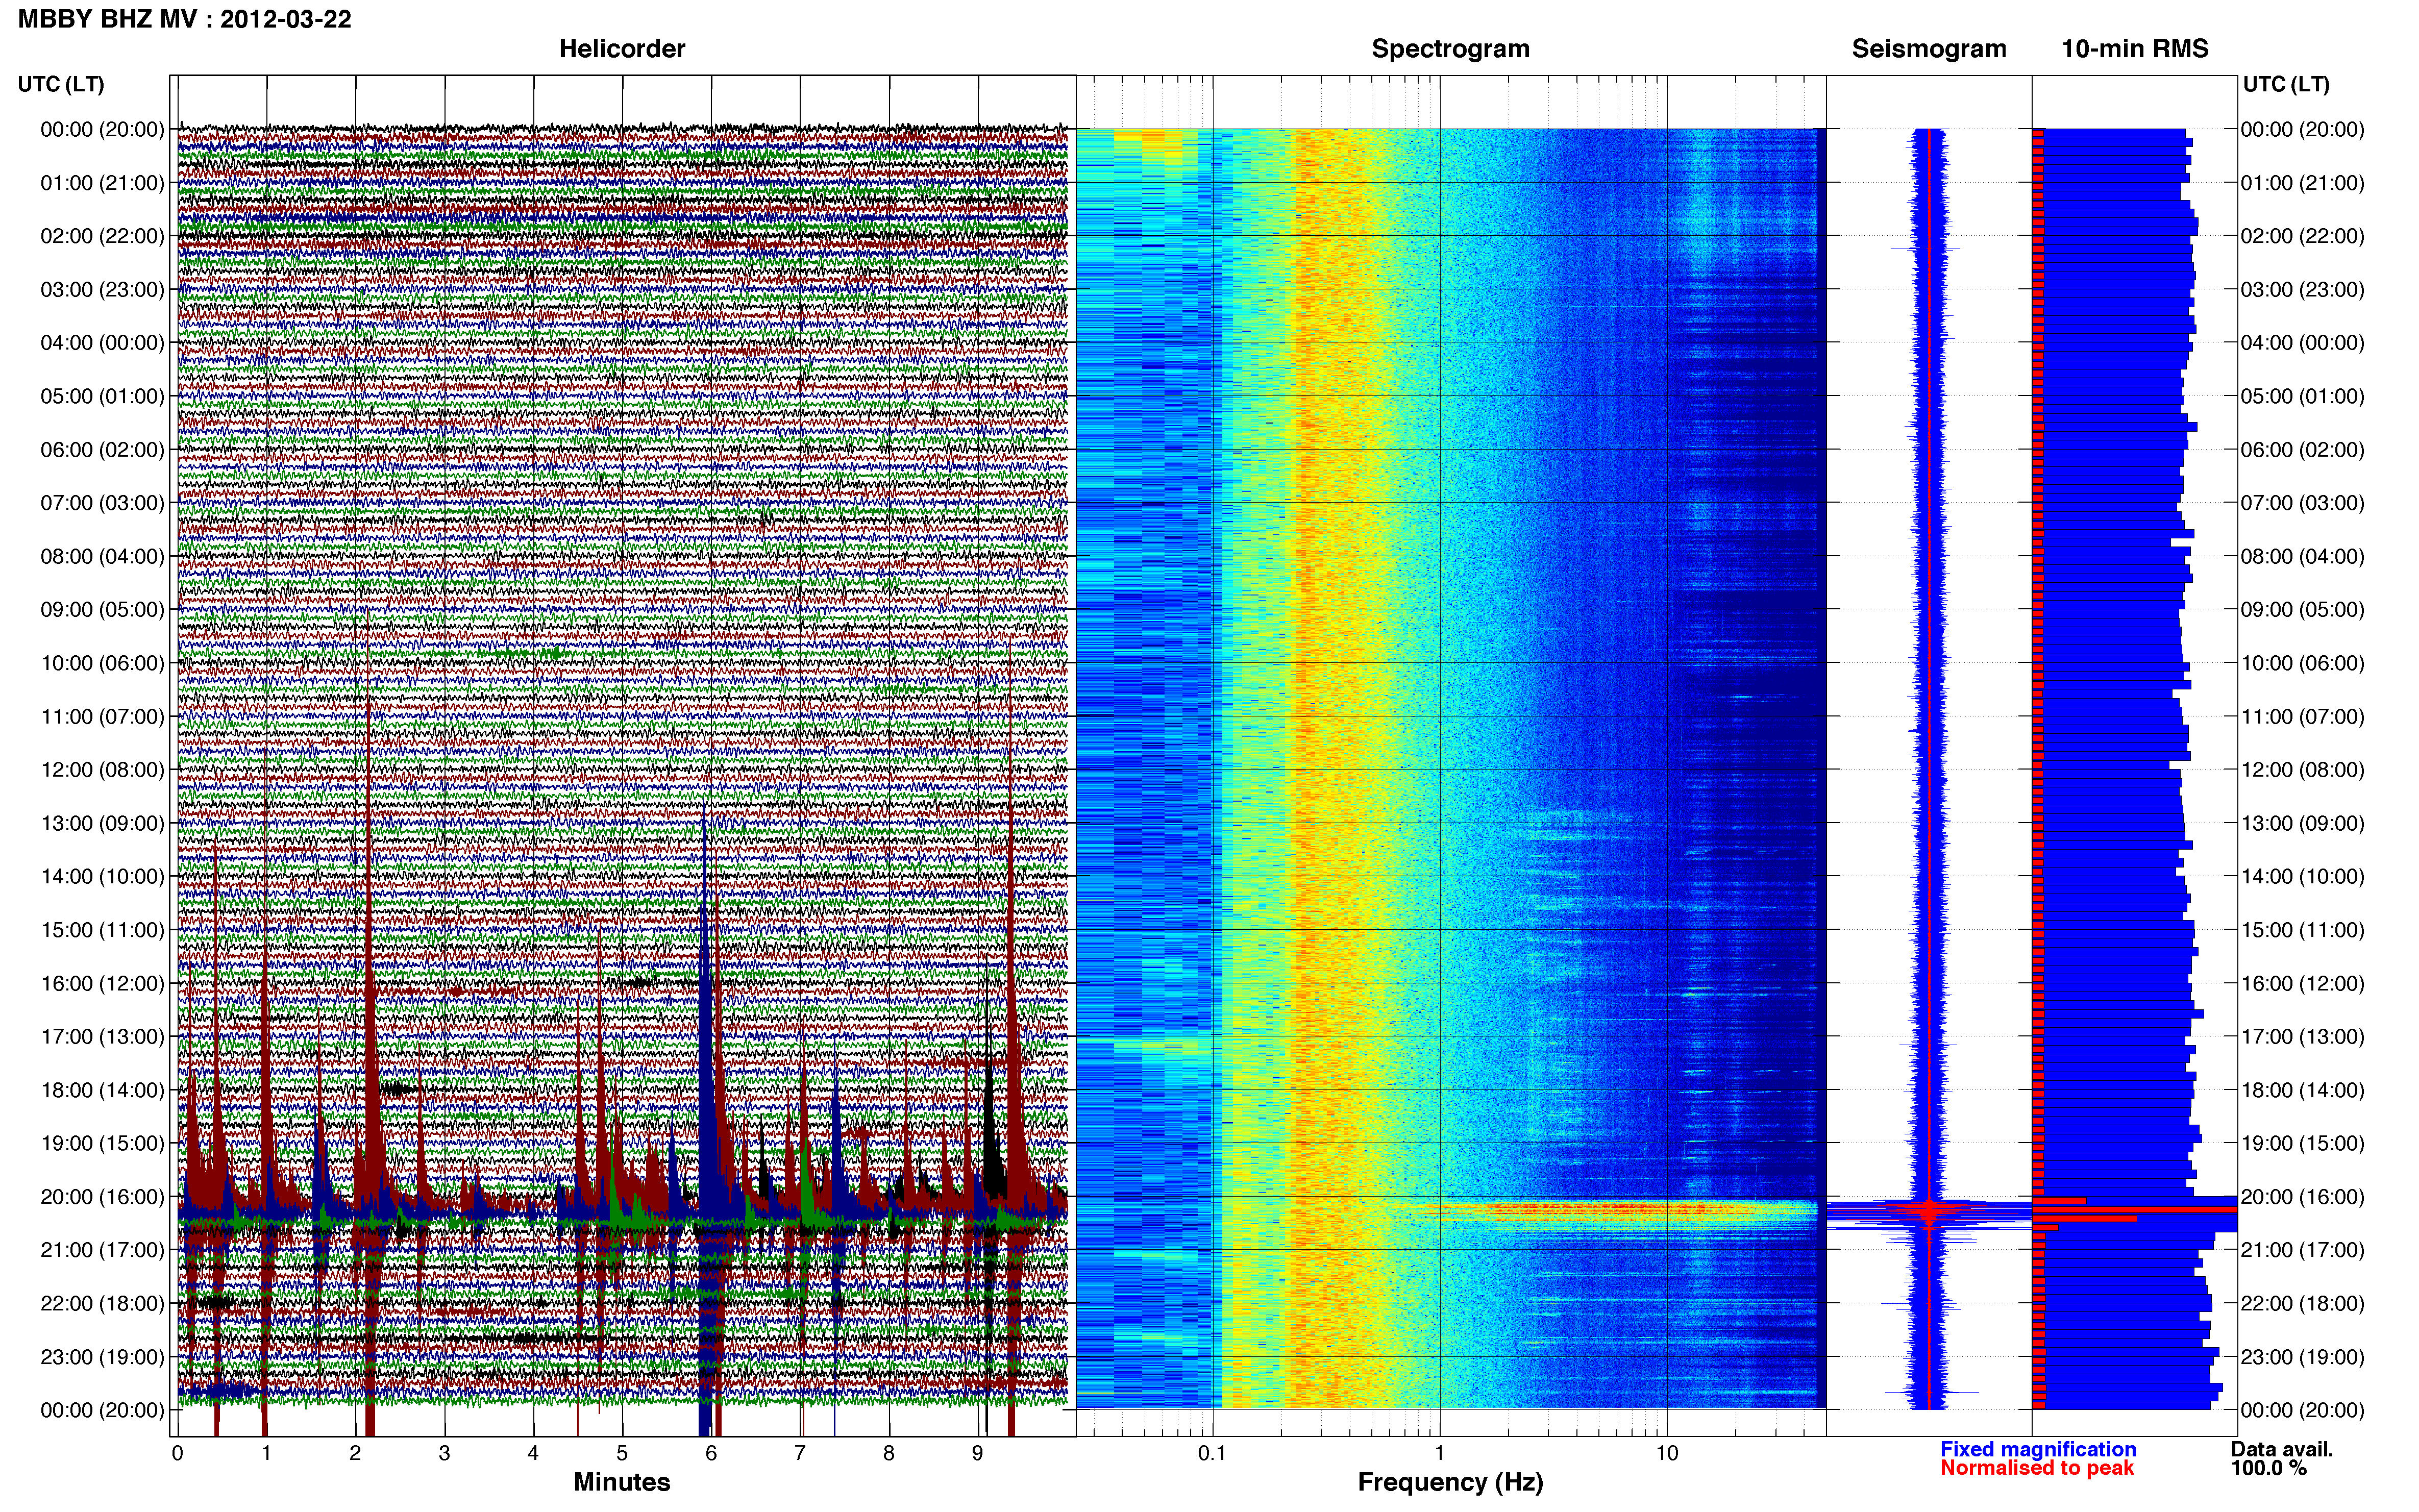This screenshot has width=2419, height=1512.
Task: Click left time label '22:00 (18:00)'
Action: pos(102,1303)
